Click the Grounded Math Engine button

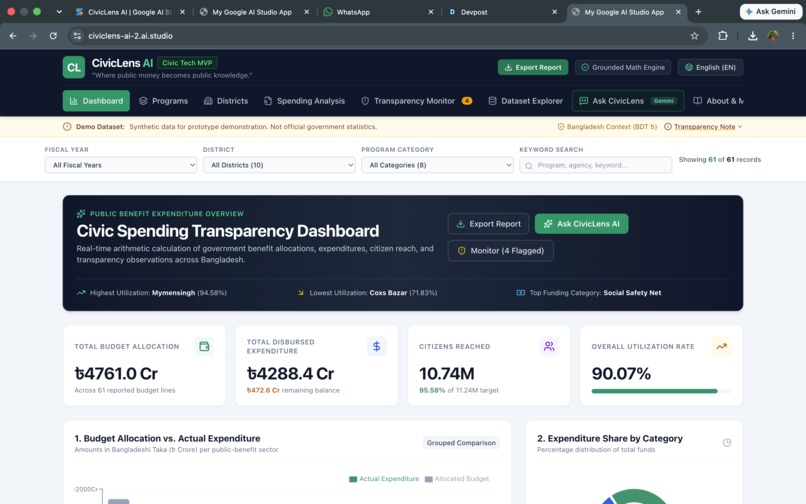[623, 67]
